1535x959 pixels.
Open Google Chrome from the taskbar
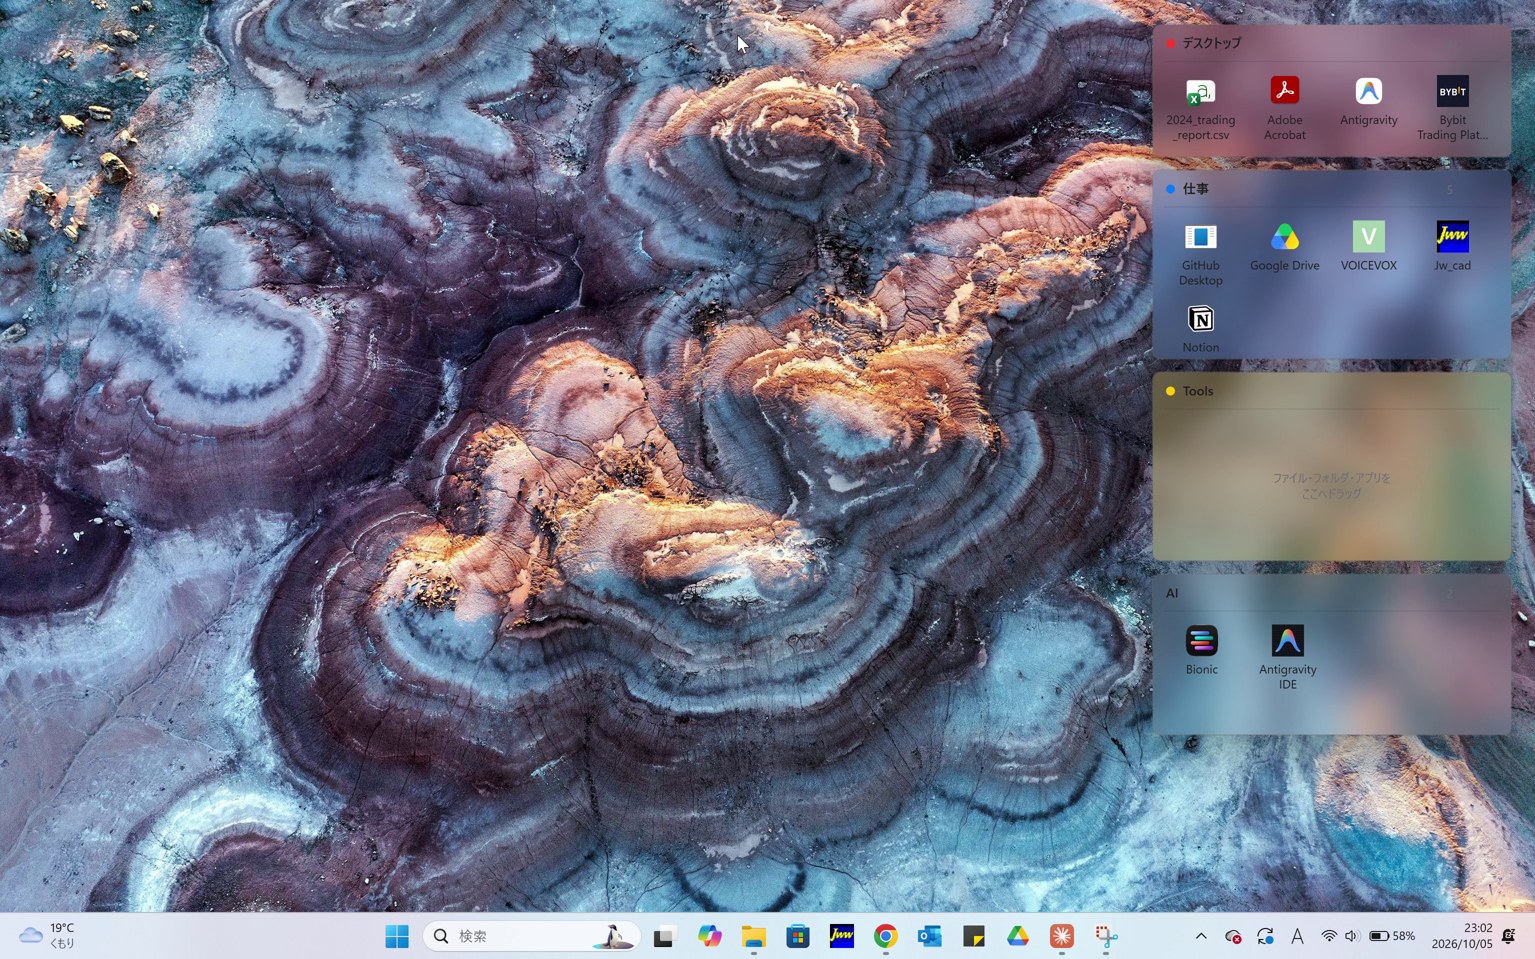pos(886,936)
